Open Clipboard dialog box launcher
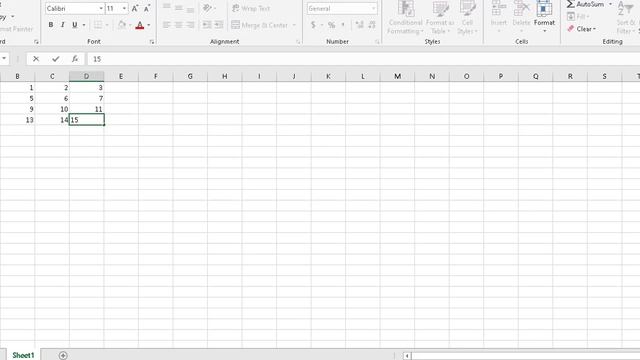640x360 pixels. point(36,42)
